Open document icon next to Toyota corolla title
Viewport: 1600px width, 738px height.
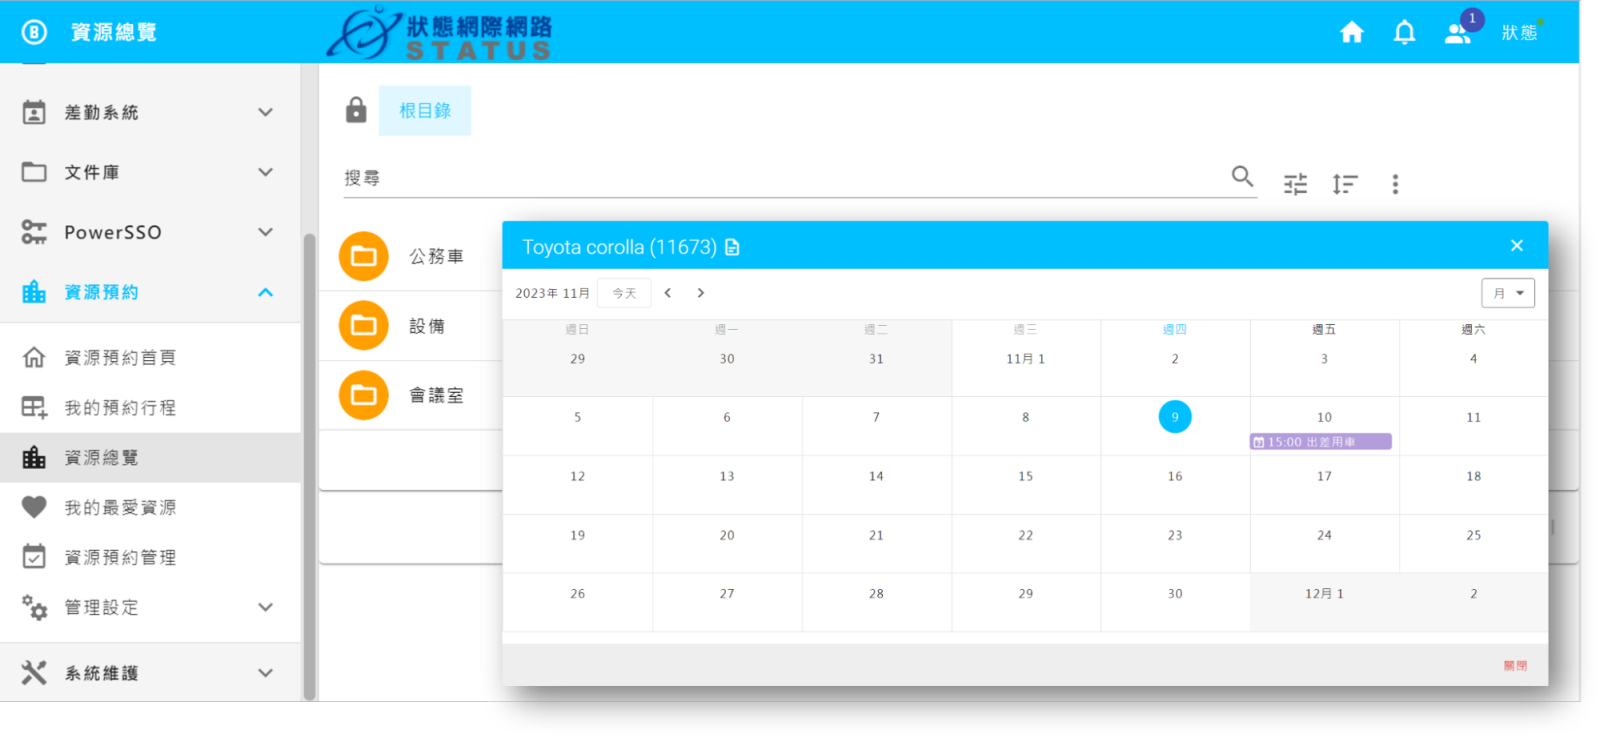tap(732, 247)
